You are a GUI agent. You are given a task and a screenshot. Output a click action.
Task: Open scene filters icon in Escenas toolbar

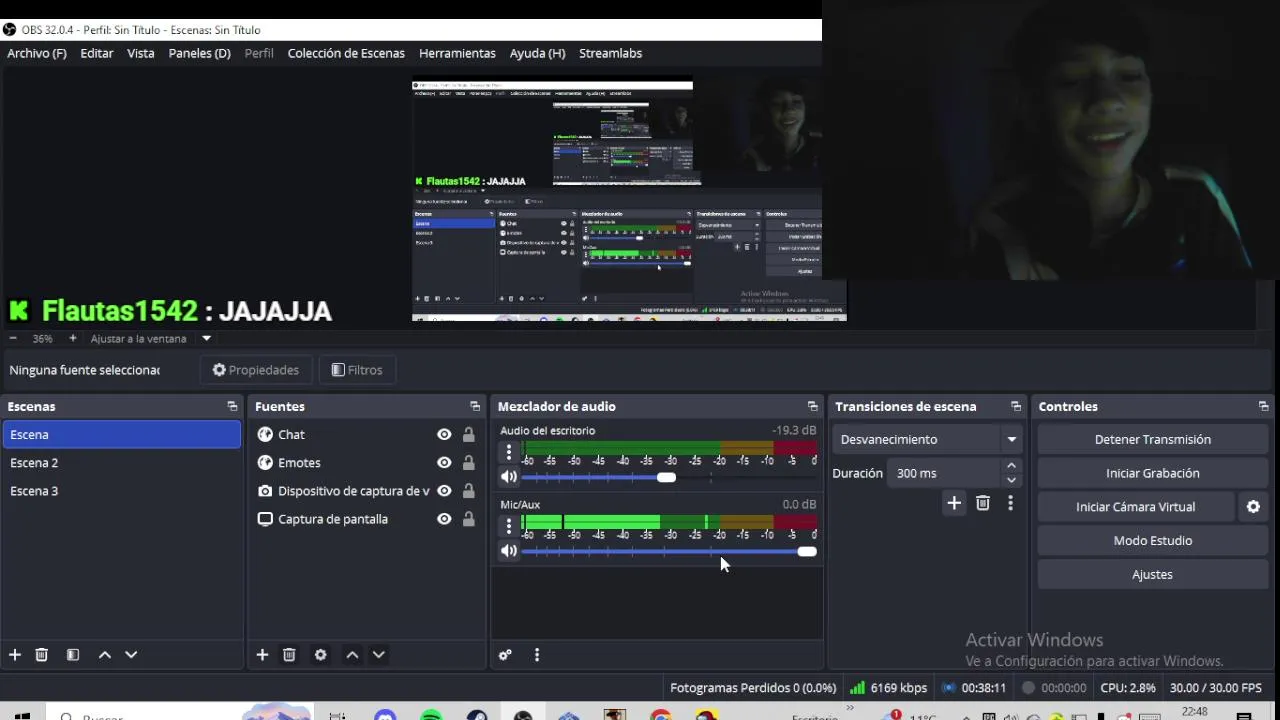click(x=73, y=655)
